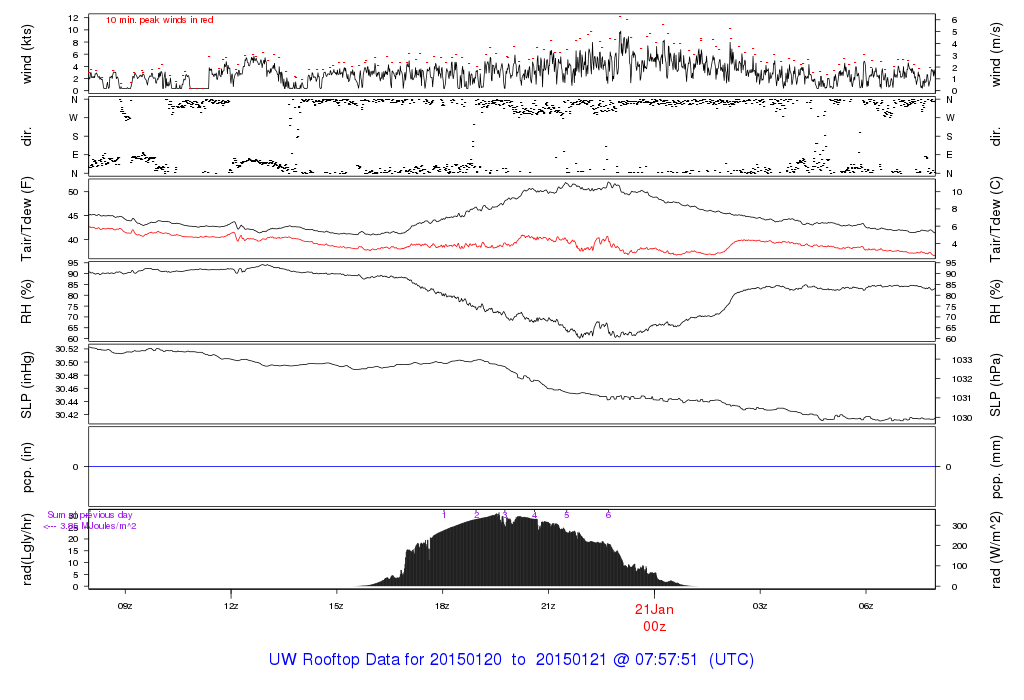Click the 'rad(Lgly/hr)' axis label
Viewport: 1024px width, 700px height.
coord(28,549)
